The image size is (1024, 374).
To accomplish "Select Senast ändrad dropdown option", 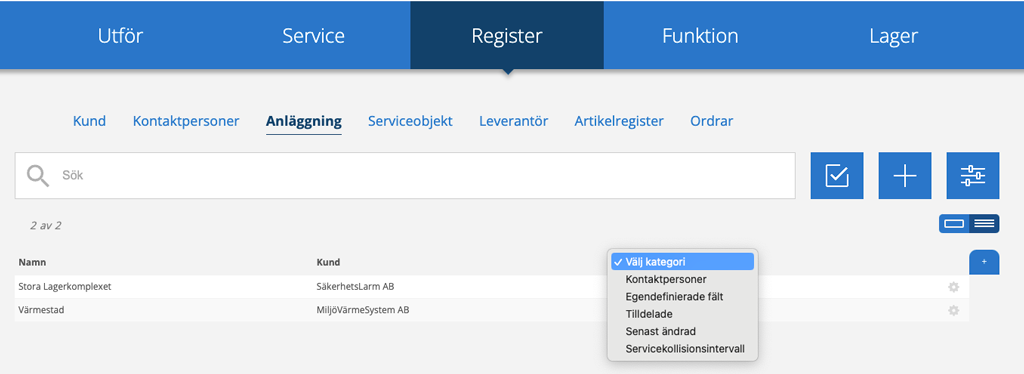I will pos(660,332).
